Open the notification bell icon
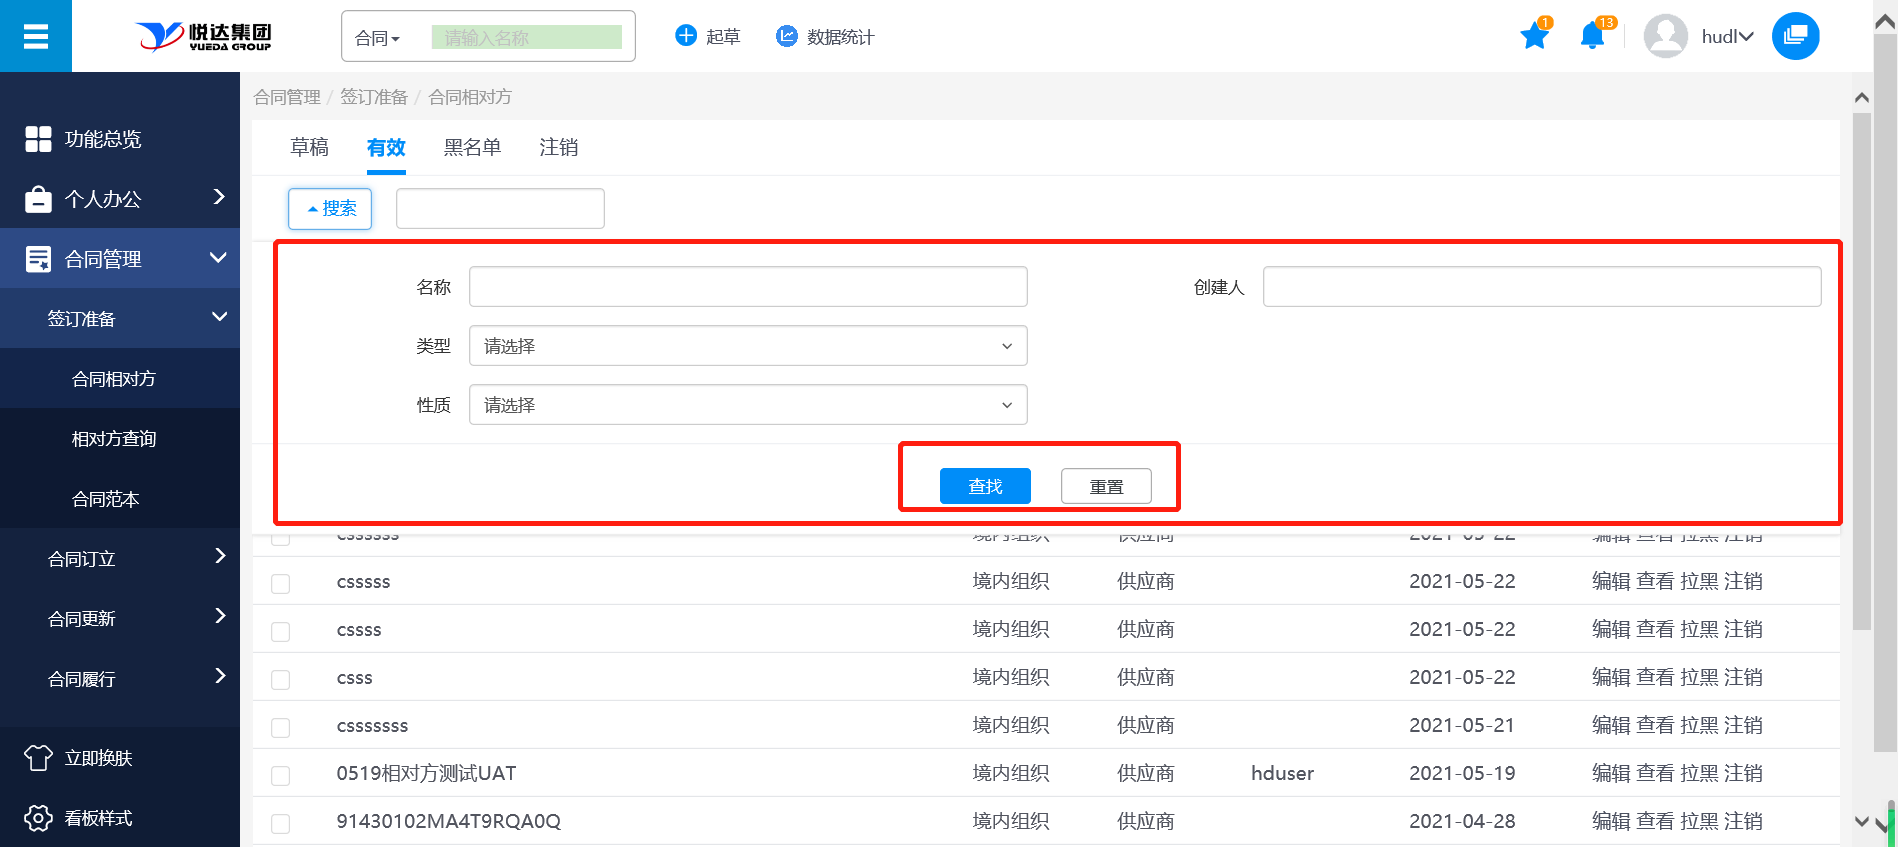Screen dimensions: 1898x847 click(1591, 37)
